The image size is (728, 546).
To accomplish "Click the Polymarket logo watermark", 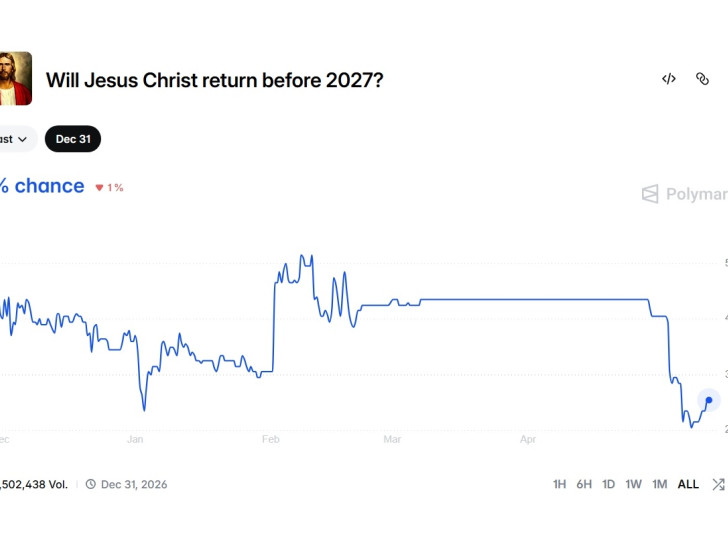I will coord(684,194).
